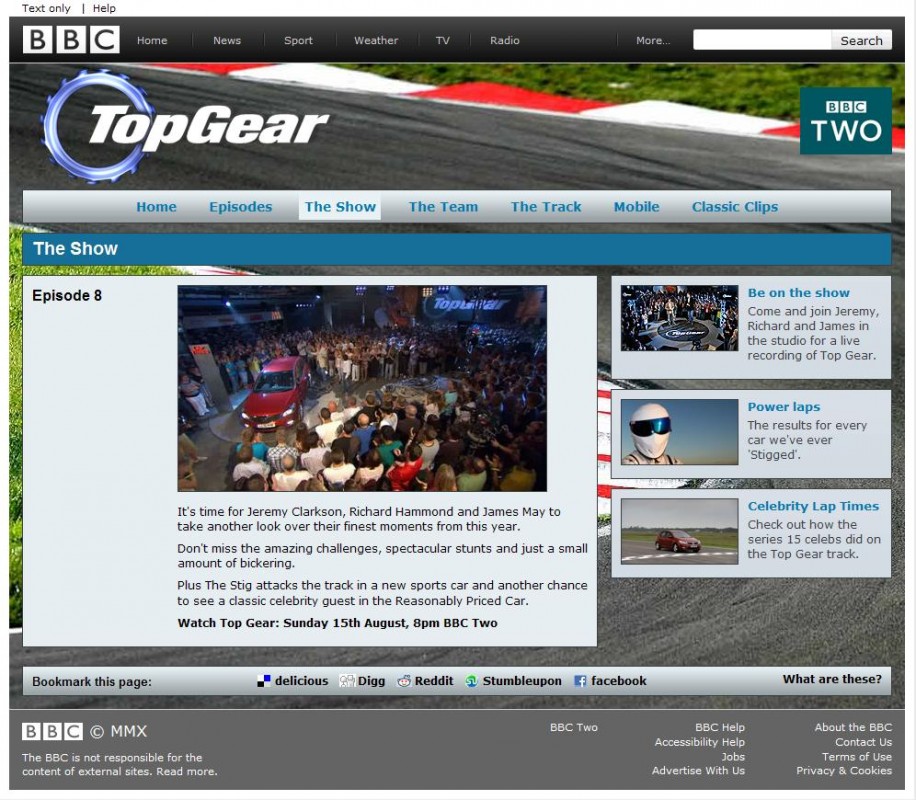
Task: Open the What are these? link
Action: 832,679
